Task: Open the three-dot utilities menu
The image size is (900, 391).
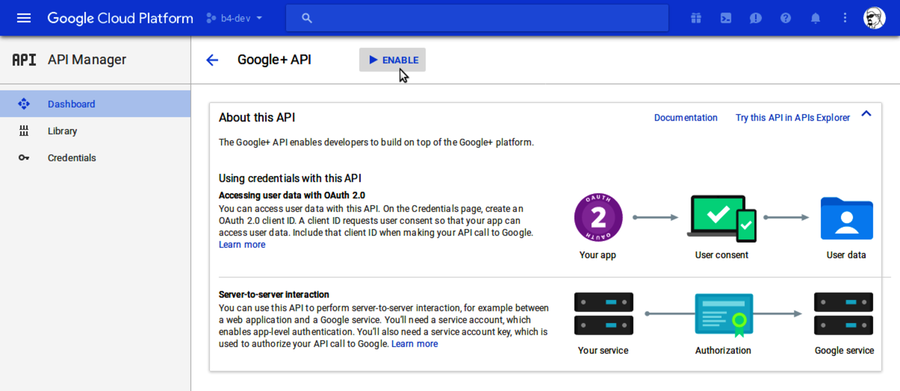Action: tap(845, 18)
